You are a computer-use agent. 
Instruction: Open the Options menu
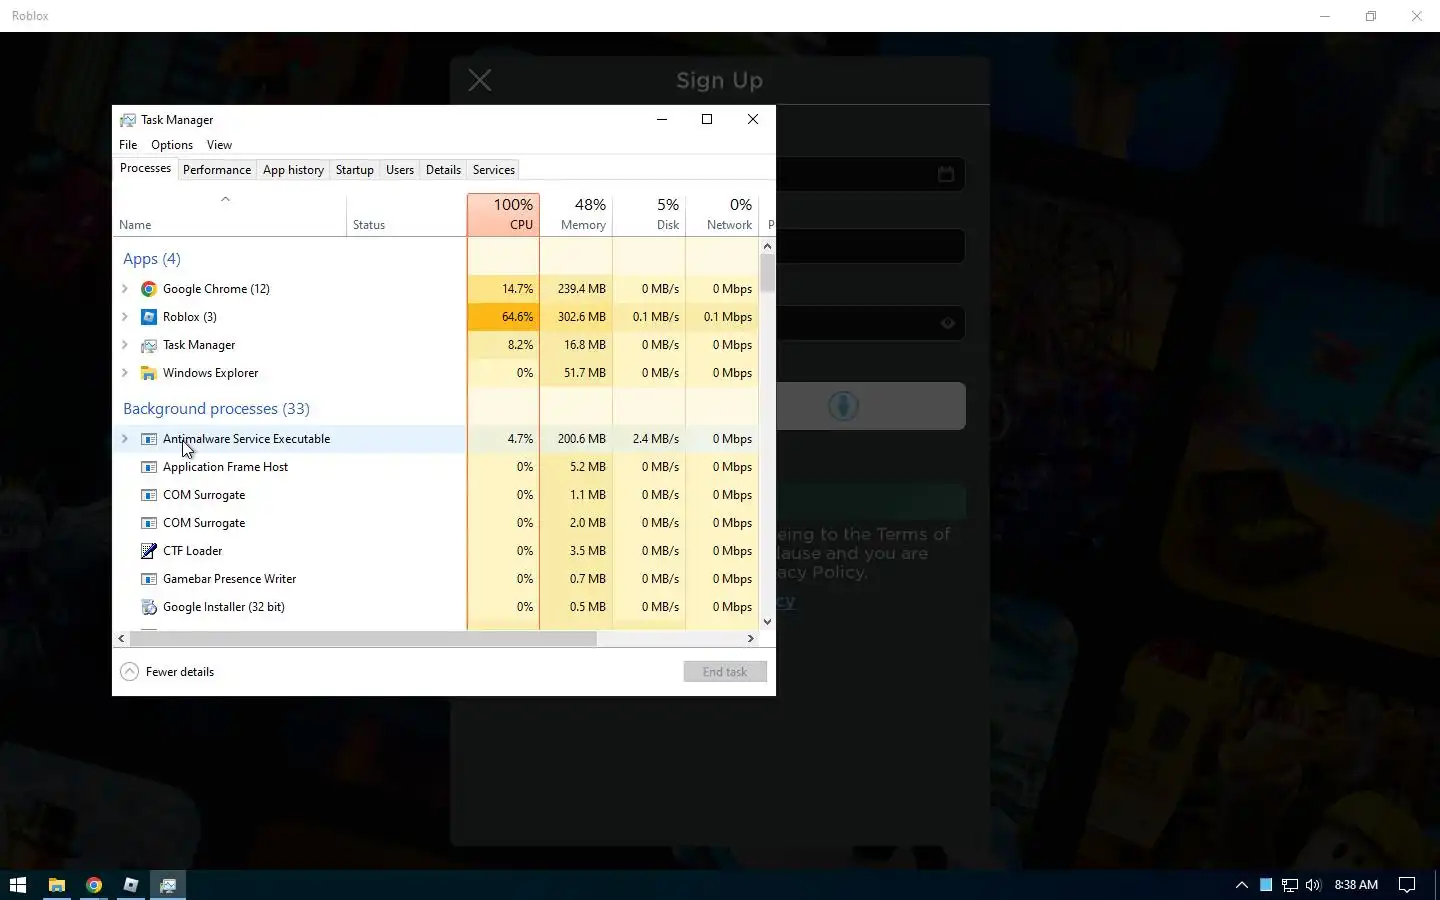[x=172, y=145]
